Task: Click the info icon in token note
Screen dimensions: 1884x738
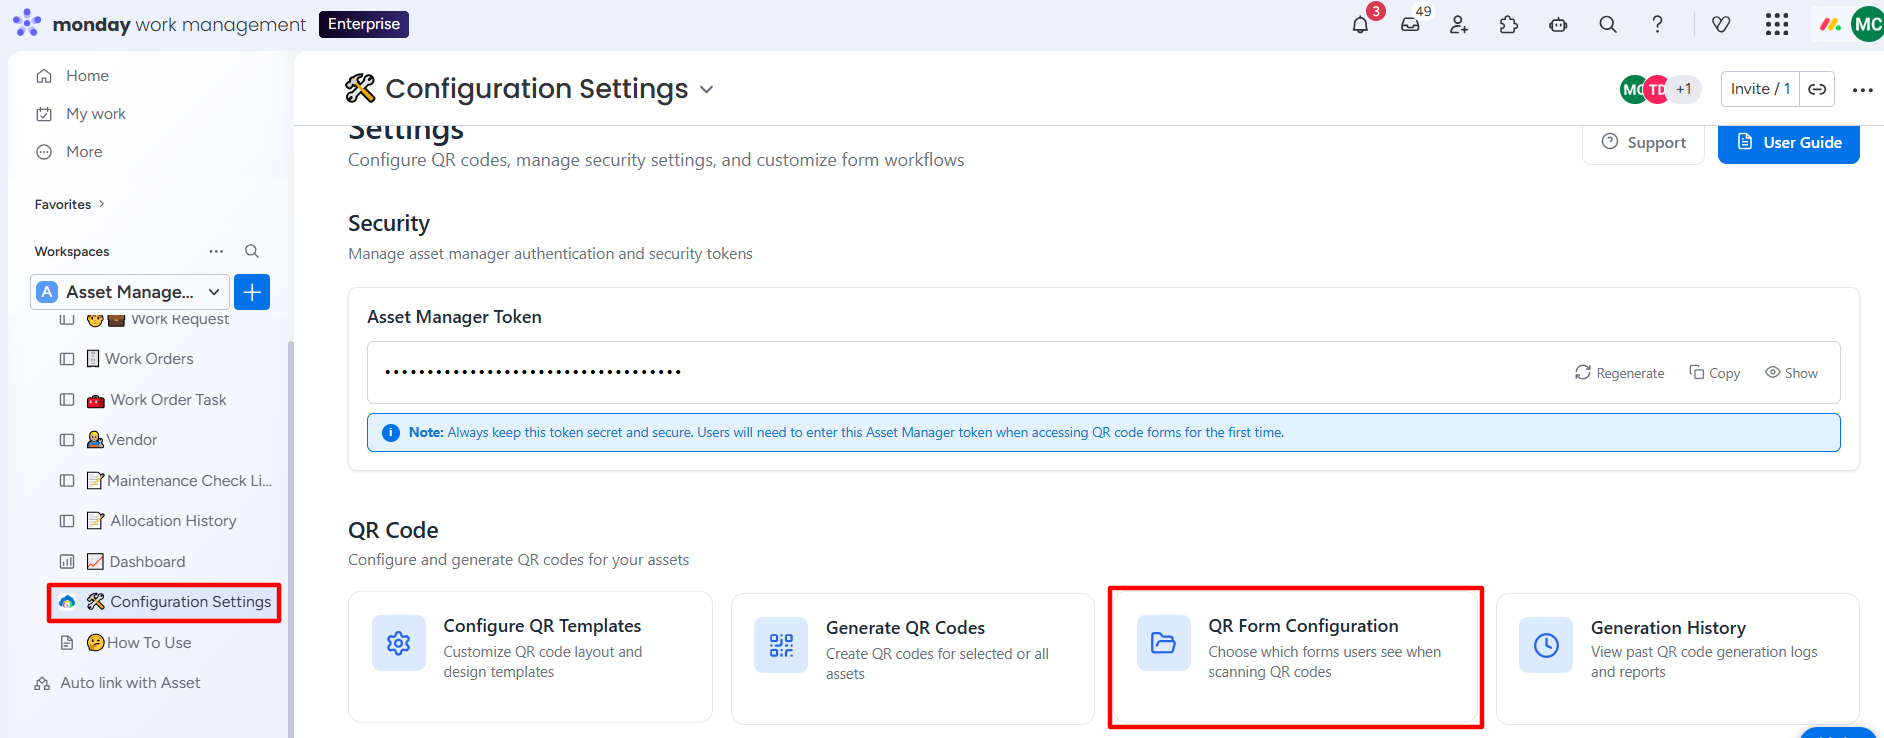Action: point(390,433)
